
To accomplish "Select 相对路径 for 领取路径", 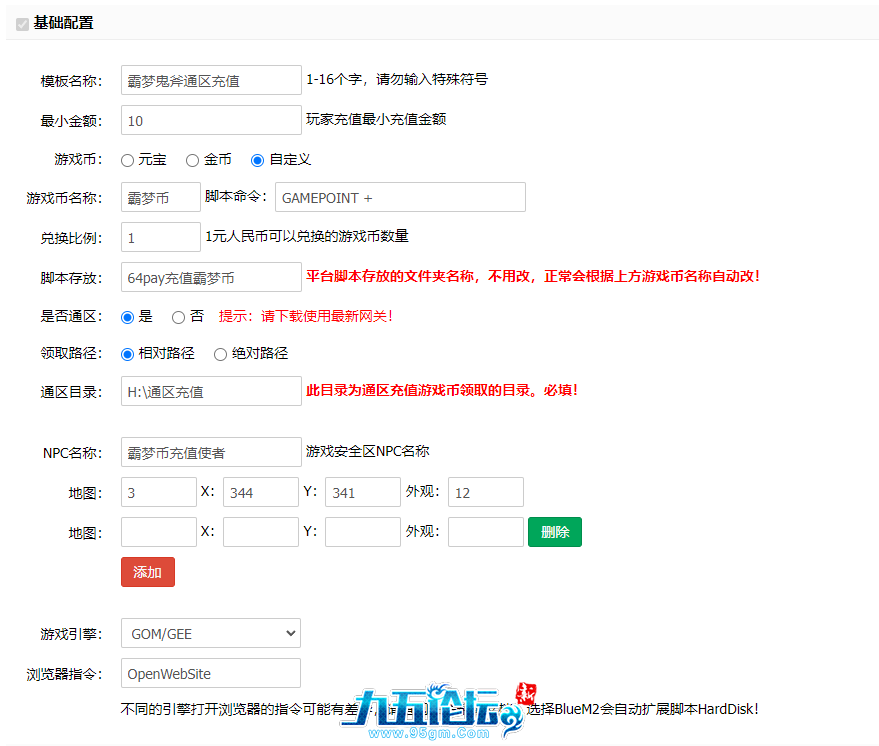I will [x=127, y=354].
